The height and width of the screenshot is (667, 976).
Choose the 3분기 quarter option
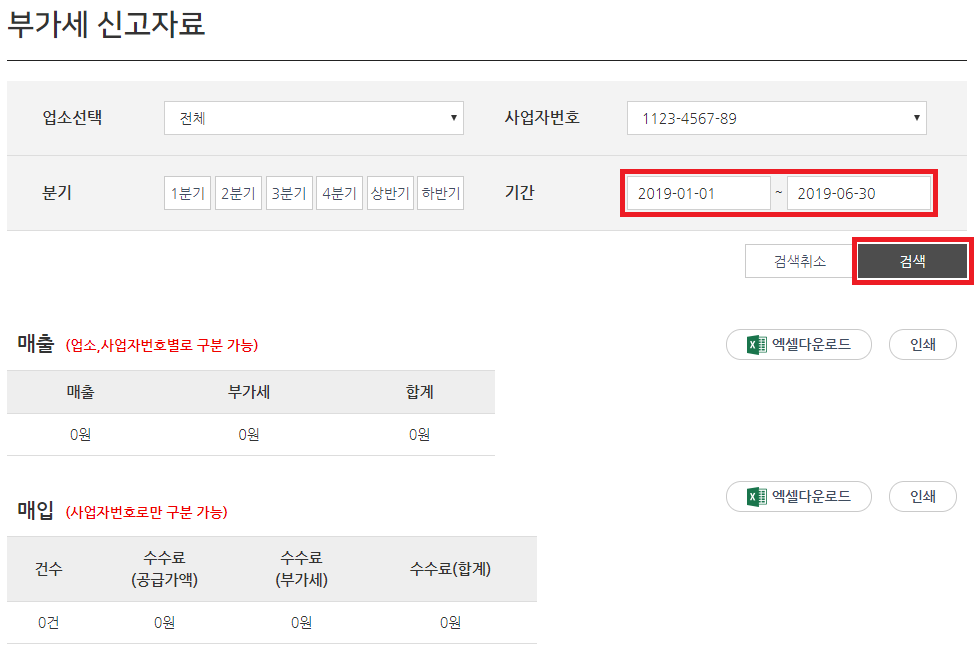pos(289,193)
